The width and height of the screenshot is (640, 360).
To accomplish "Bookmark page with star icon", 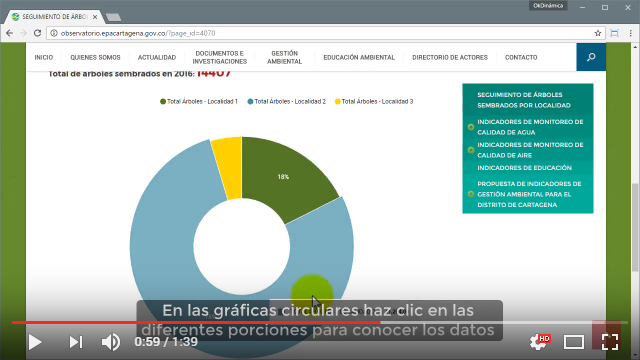I will pyautogui.click(x=598, y=33).
